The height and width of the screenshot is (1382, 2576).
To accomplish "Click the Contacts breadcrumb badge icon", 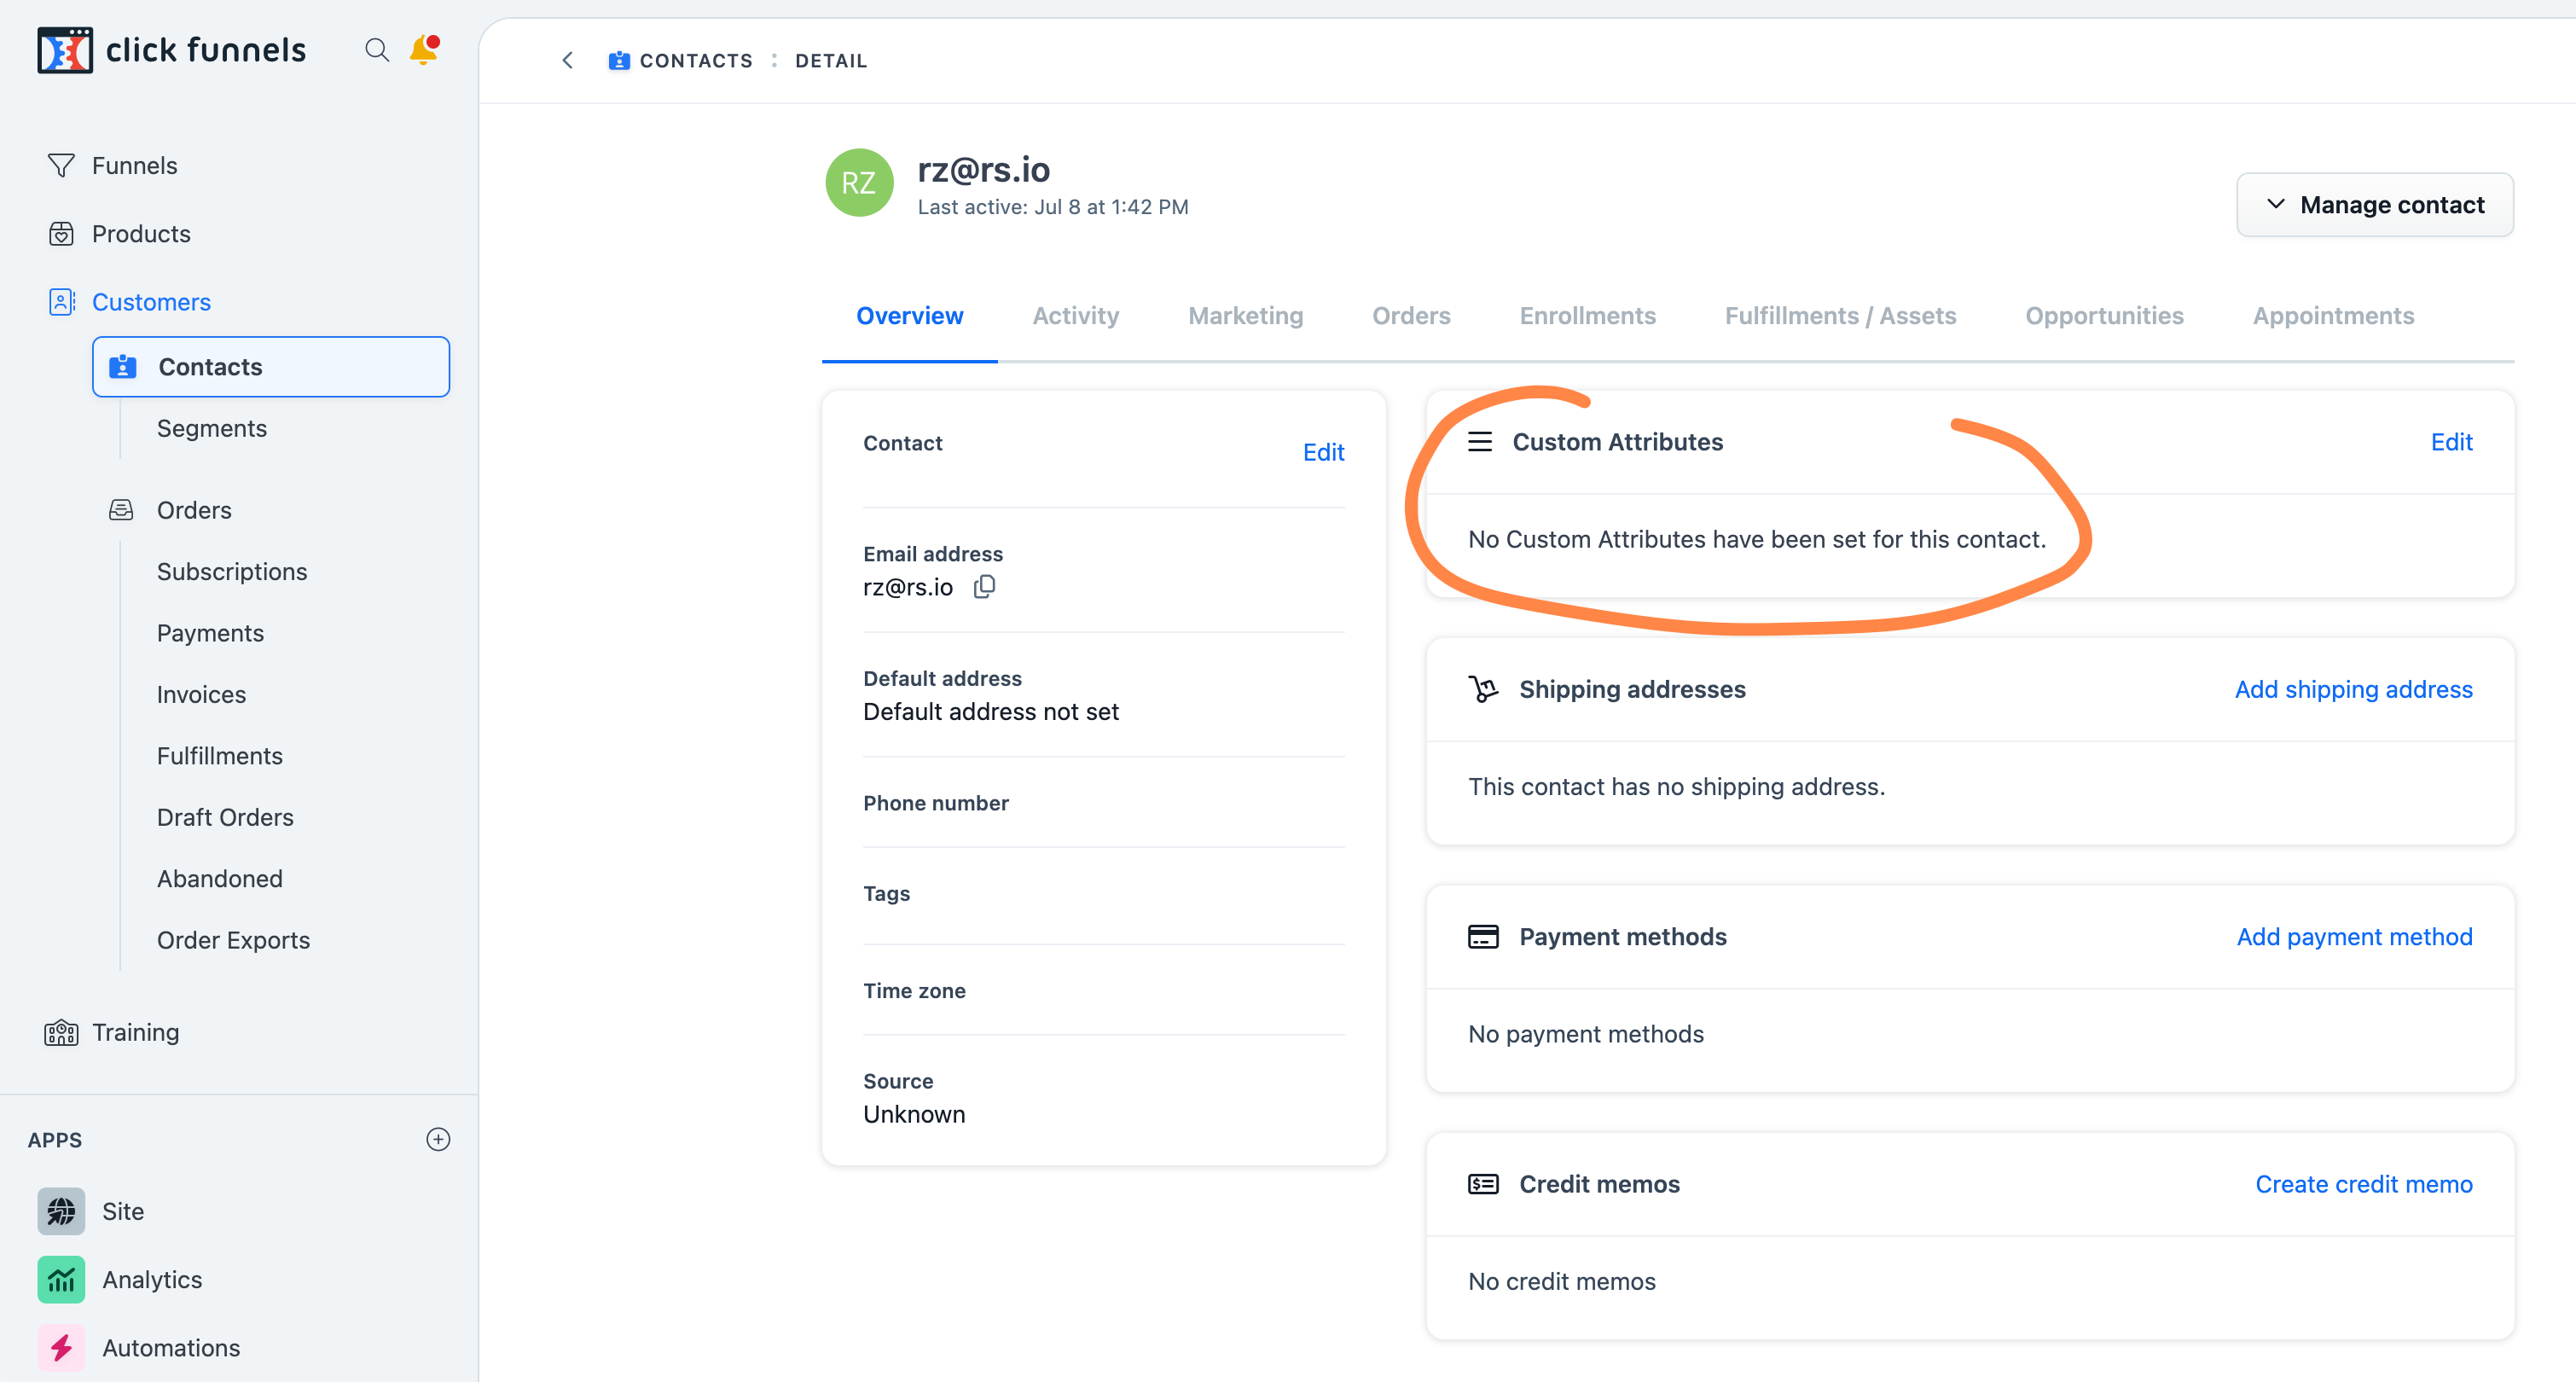I will (x=619, y=61).
